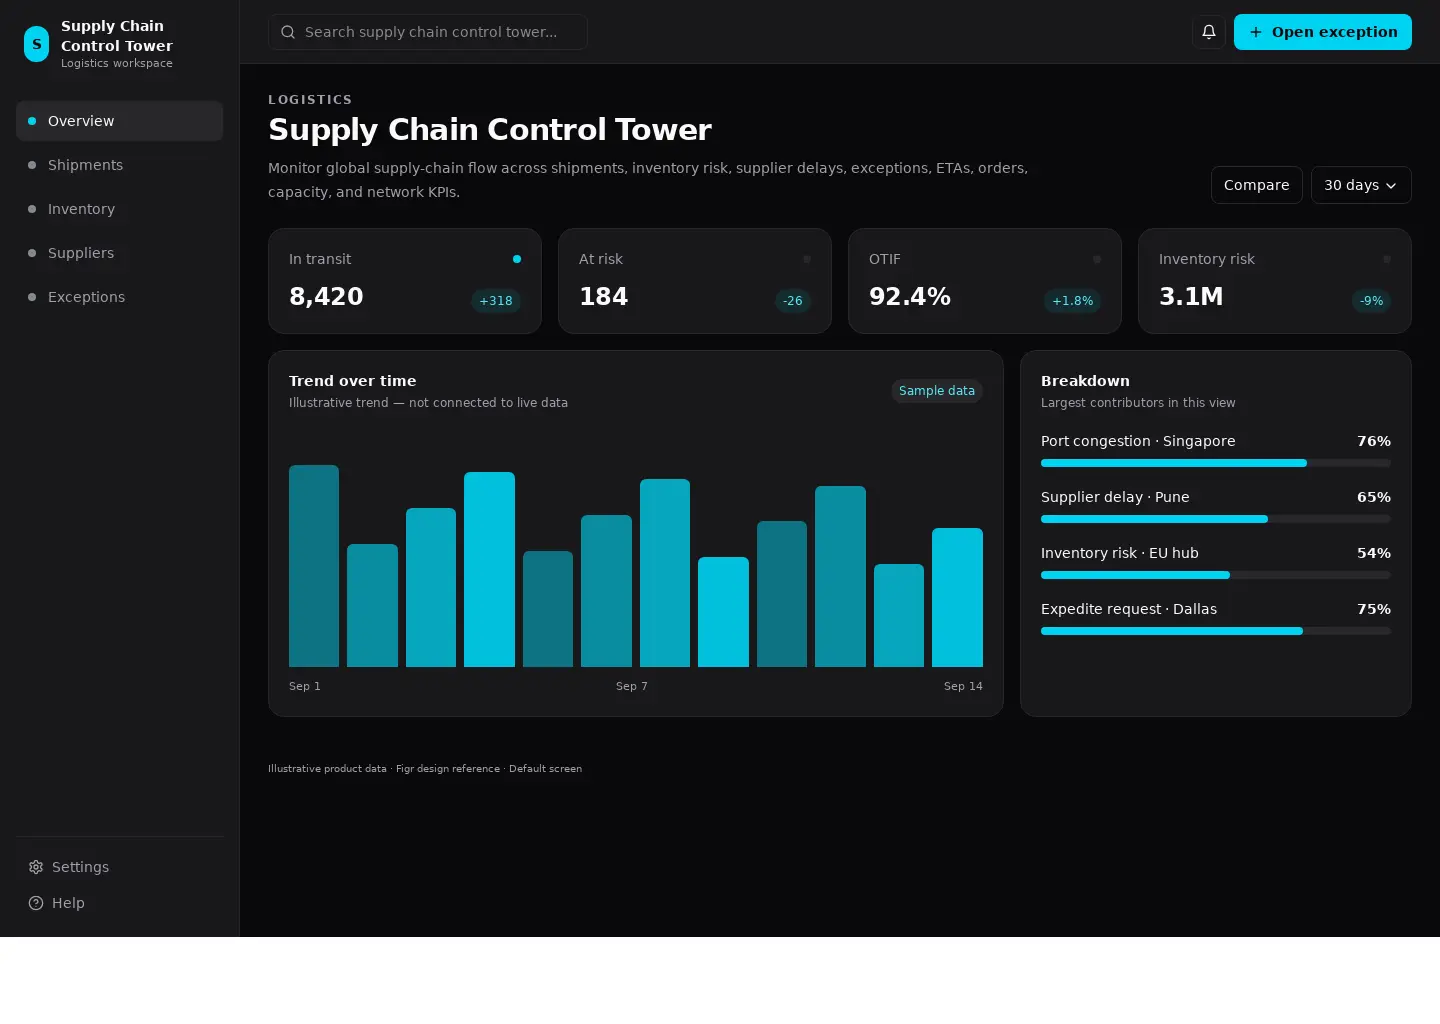Click the Sep 14 axis label
This screenshot has width=1440, height=1024.
click(x=963, y=686)
